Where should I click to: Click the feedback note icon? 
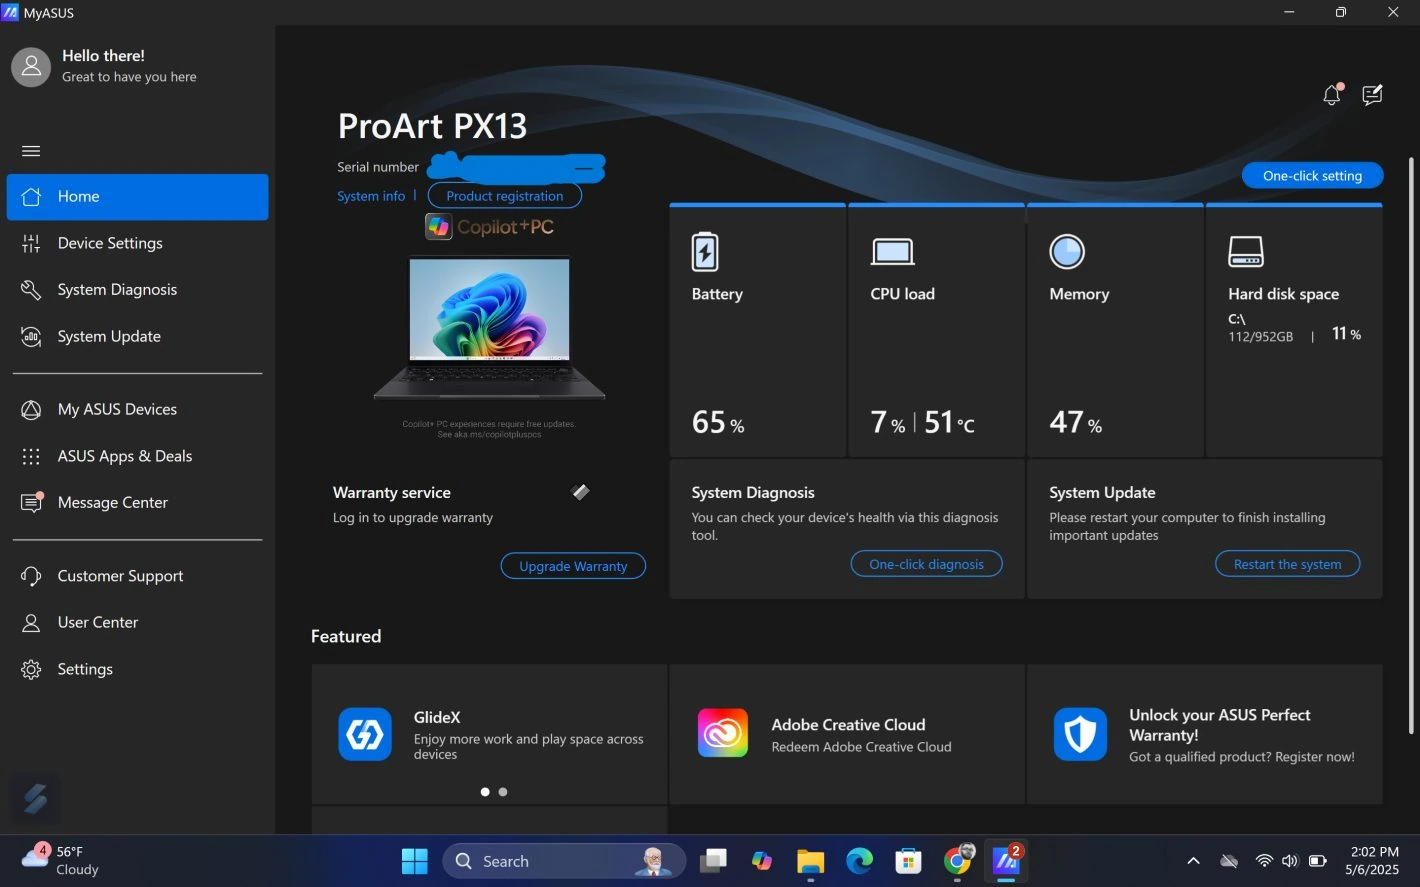(1372, 96)
